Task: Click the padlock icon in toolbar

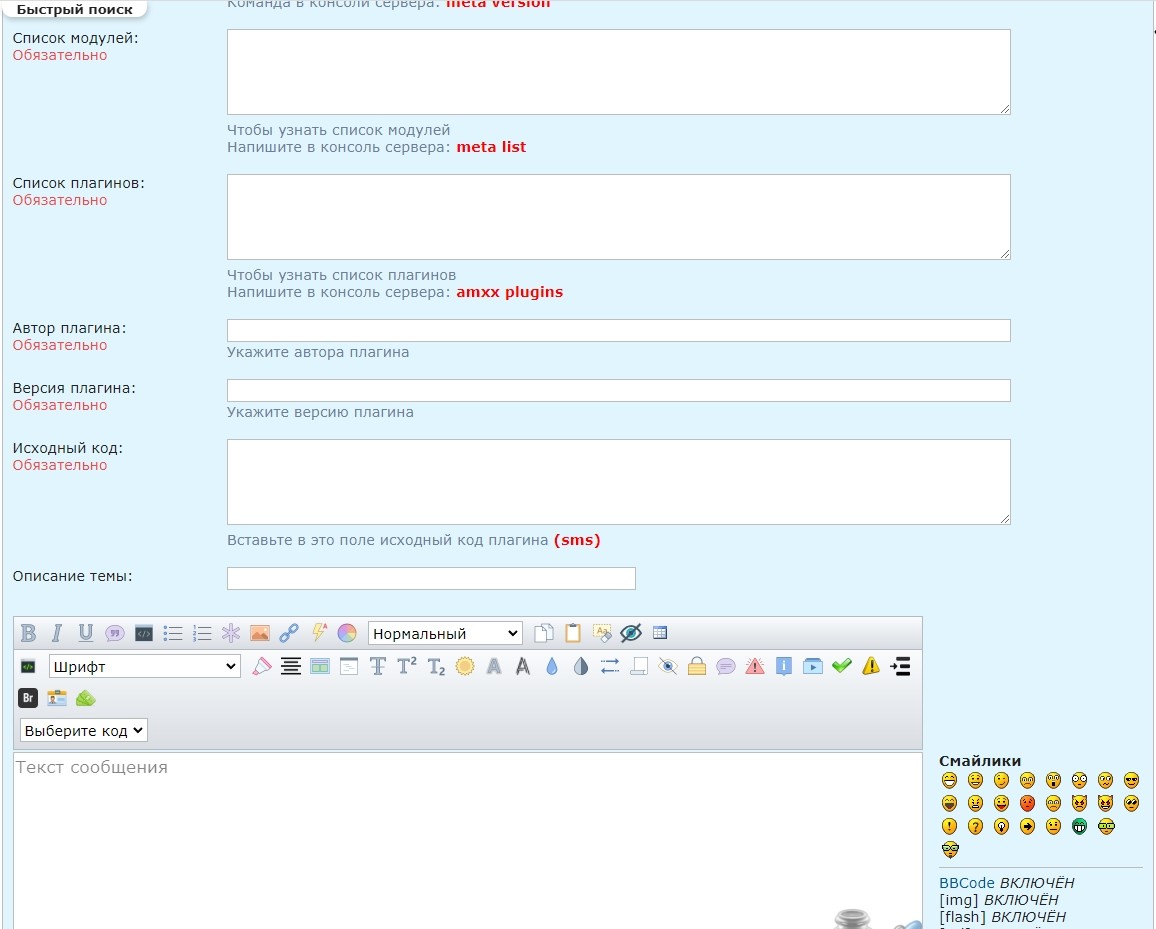Action: pyautogui.click(x=697, y=666)
